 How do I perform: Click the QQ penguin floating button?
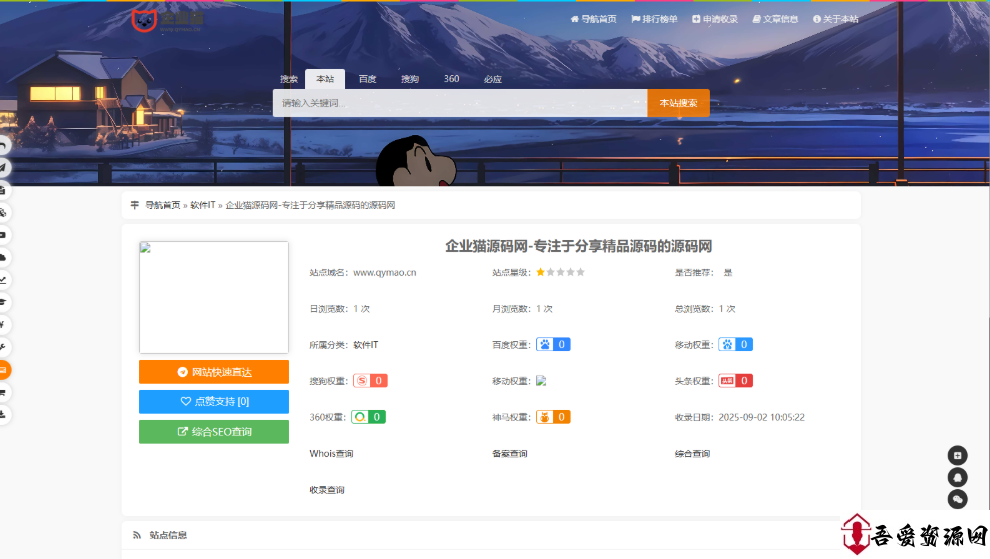957,478
